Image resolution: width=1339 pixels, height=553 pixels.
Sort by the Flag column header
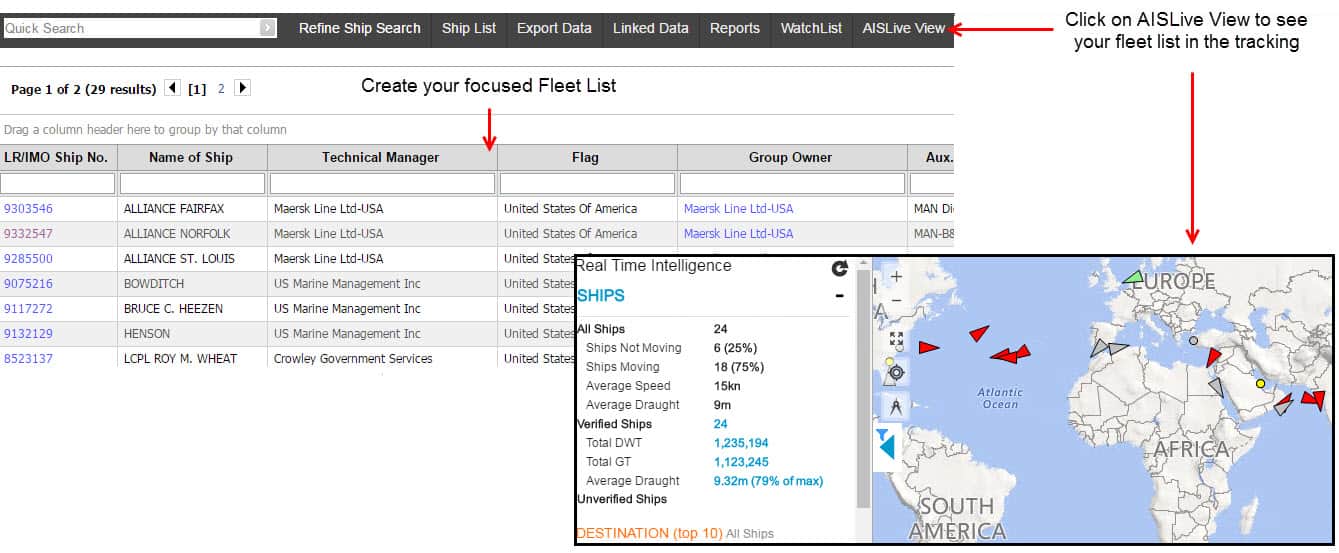click(x=585, y=157)
